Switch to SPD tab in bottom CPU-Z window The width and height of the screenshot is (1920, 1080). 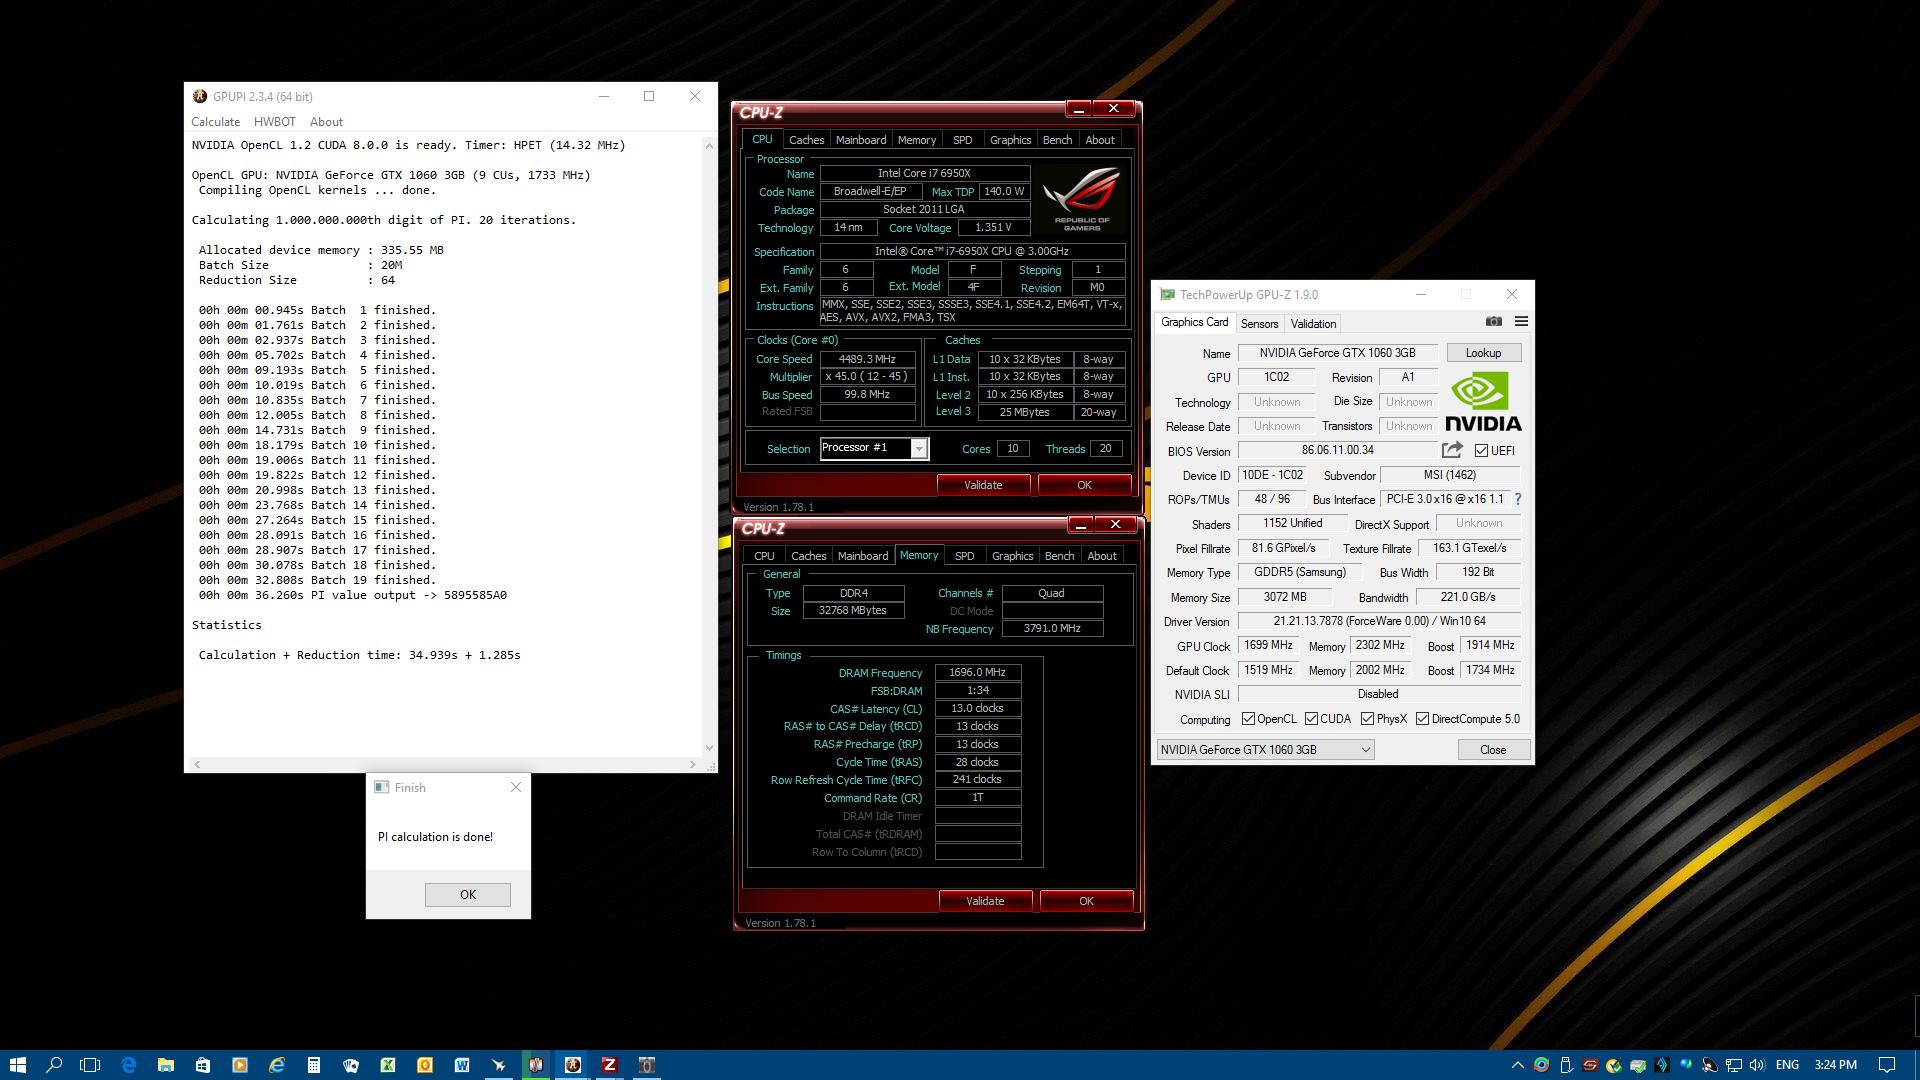(964, 556)
